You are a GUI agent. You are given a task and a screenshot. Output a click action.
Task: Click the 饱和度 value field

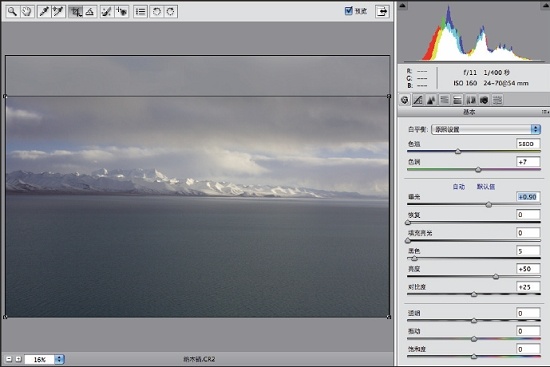coord(528,349)
